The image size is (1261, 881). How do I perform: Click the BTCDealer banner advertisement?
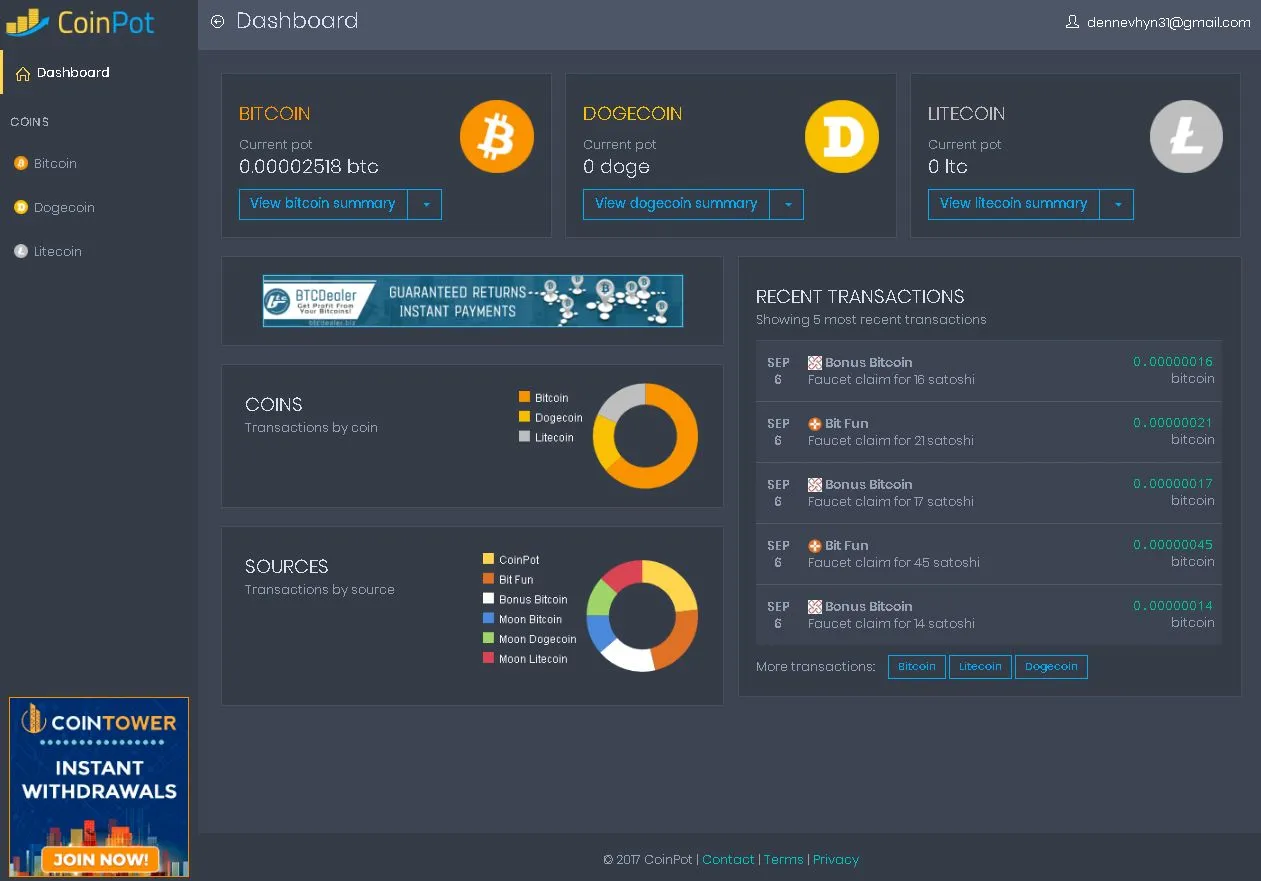(473, 301)
